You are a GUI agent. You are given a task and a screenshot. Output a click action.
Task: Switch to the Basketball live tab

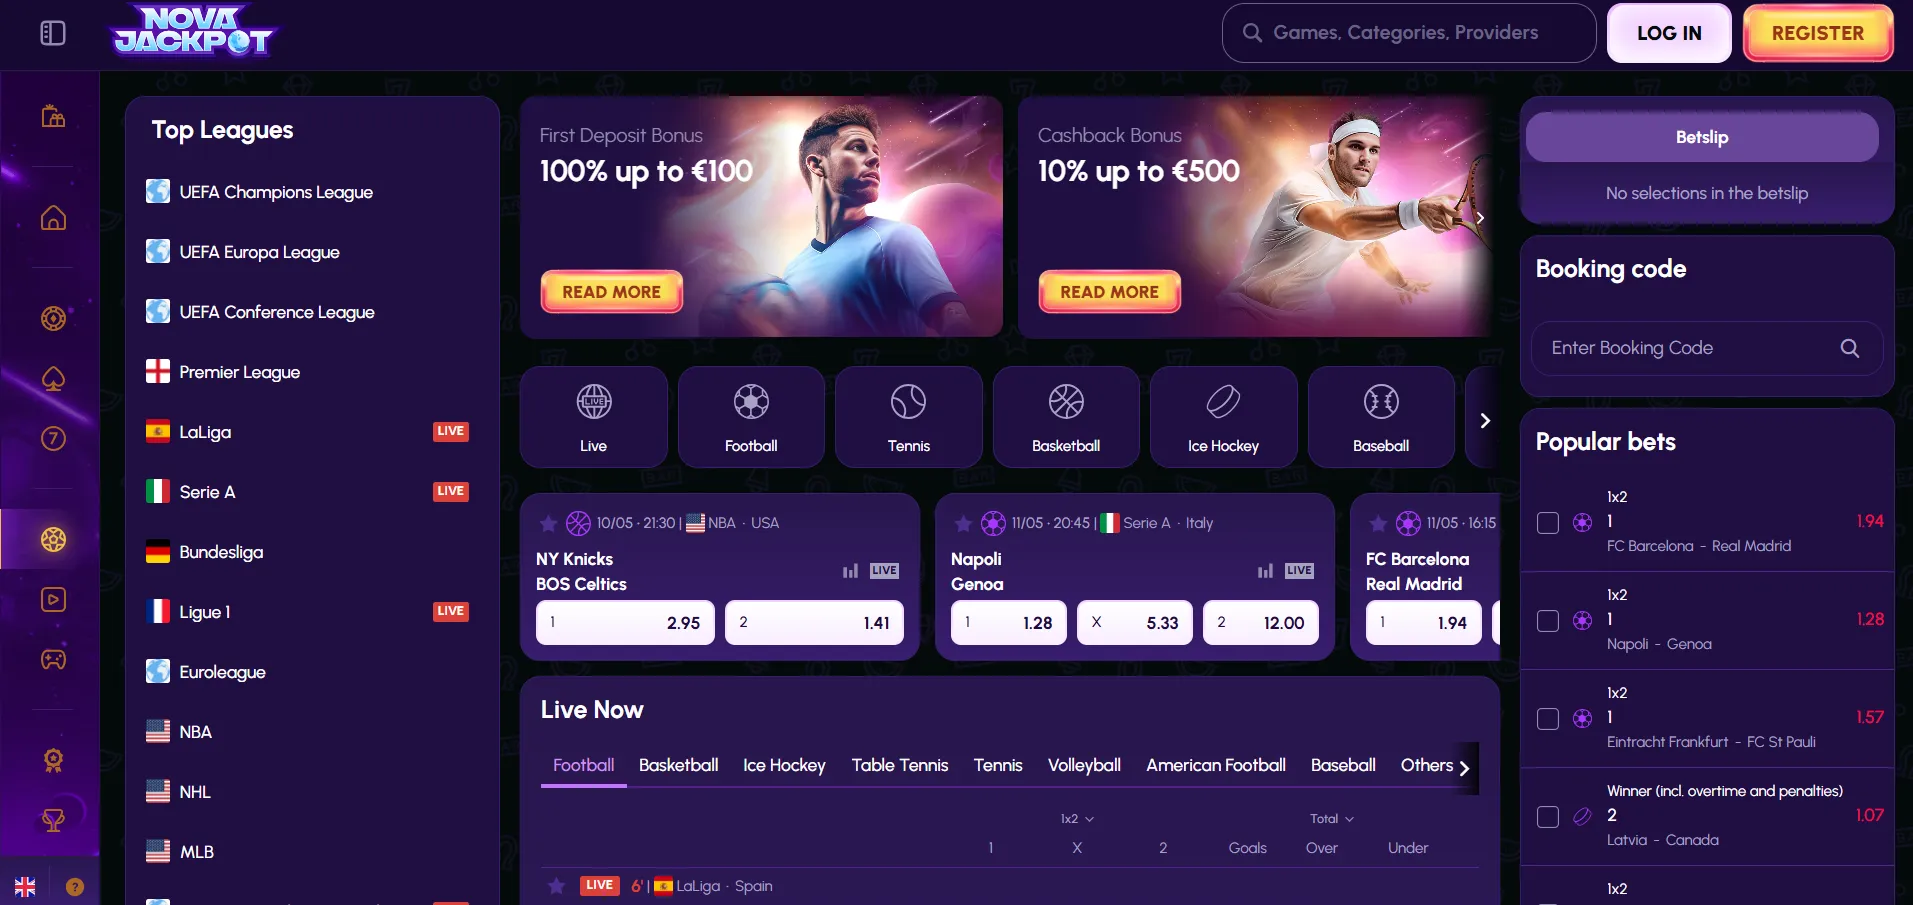click(678, 765)
